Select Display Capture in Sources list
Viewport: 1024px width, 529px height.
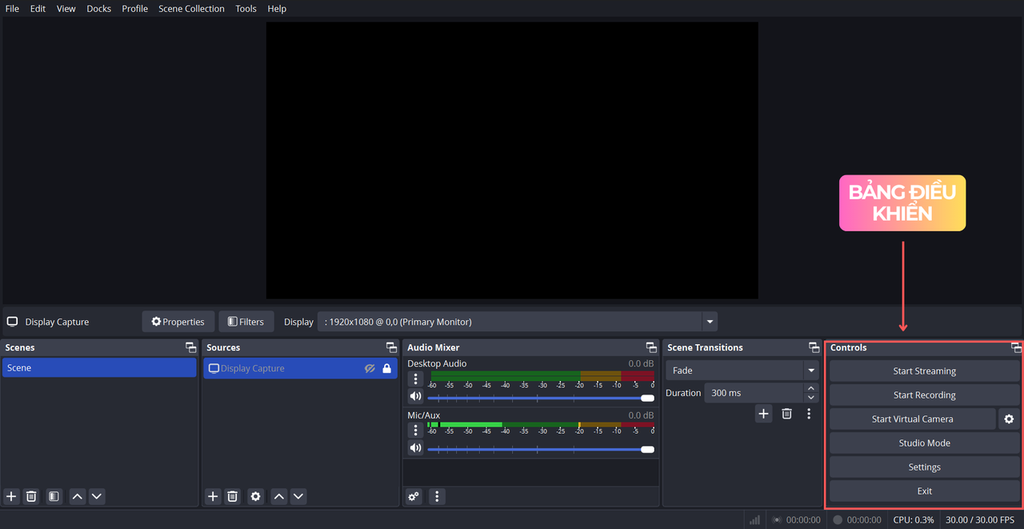[300, 368]
